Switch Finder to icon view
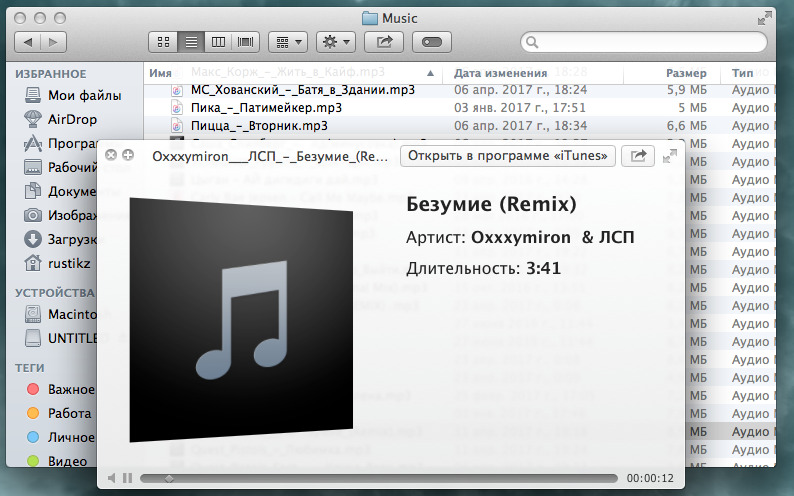 [163, 42]
